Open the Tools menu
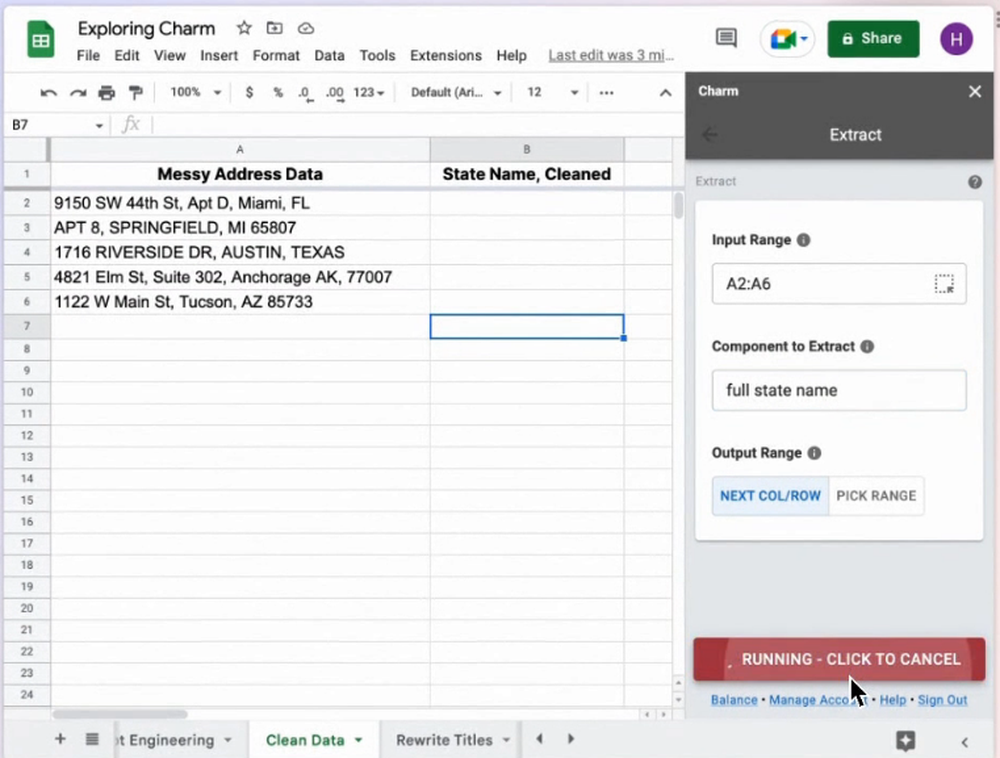The image size is (1000, 758). 378,56
